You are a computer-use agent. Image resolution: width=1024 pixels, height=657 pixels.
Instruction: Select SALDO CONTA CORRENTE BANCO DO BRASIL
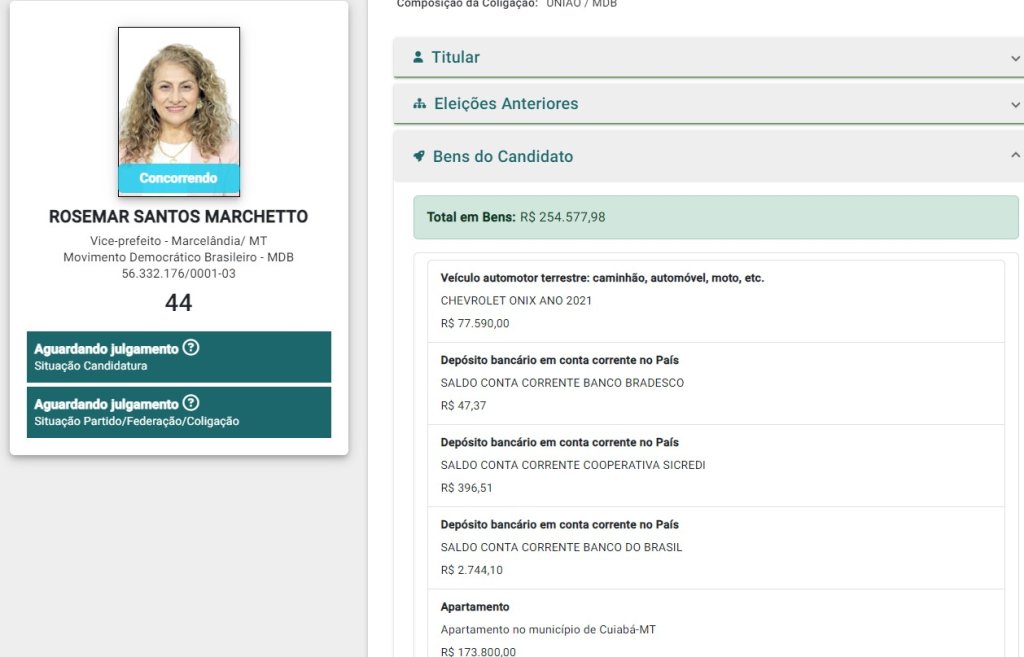pyautogui.click(x=561, y=547)
